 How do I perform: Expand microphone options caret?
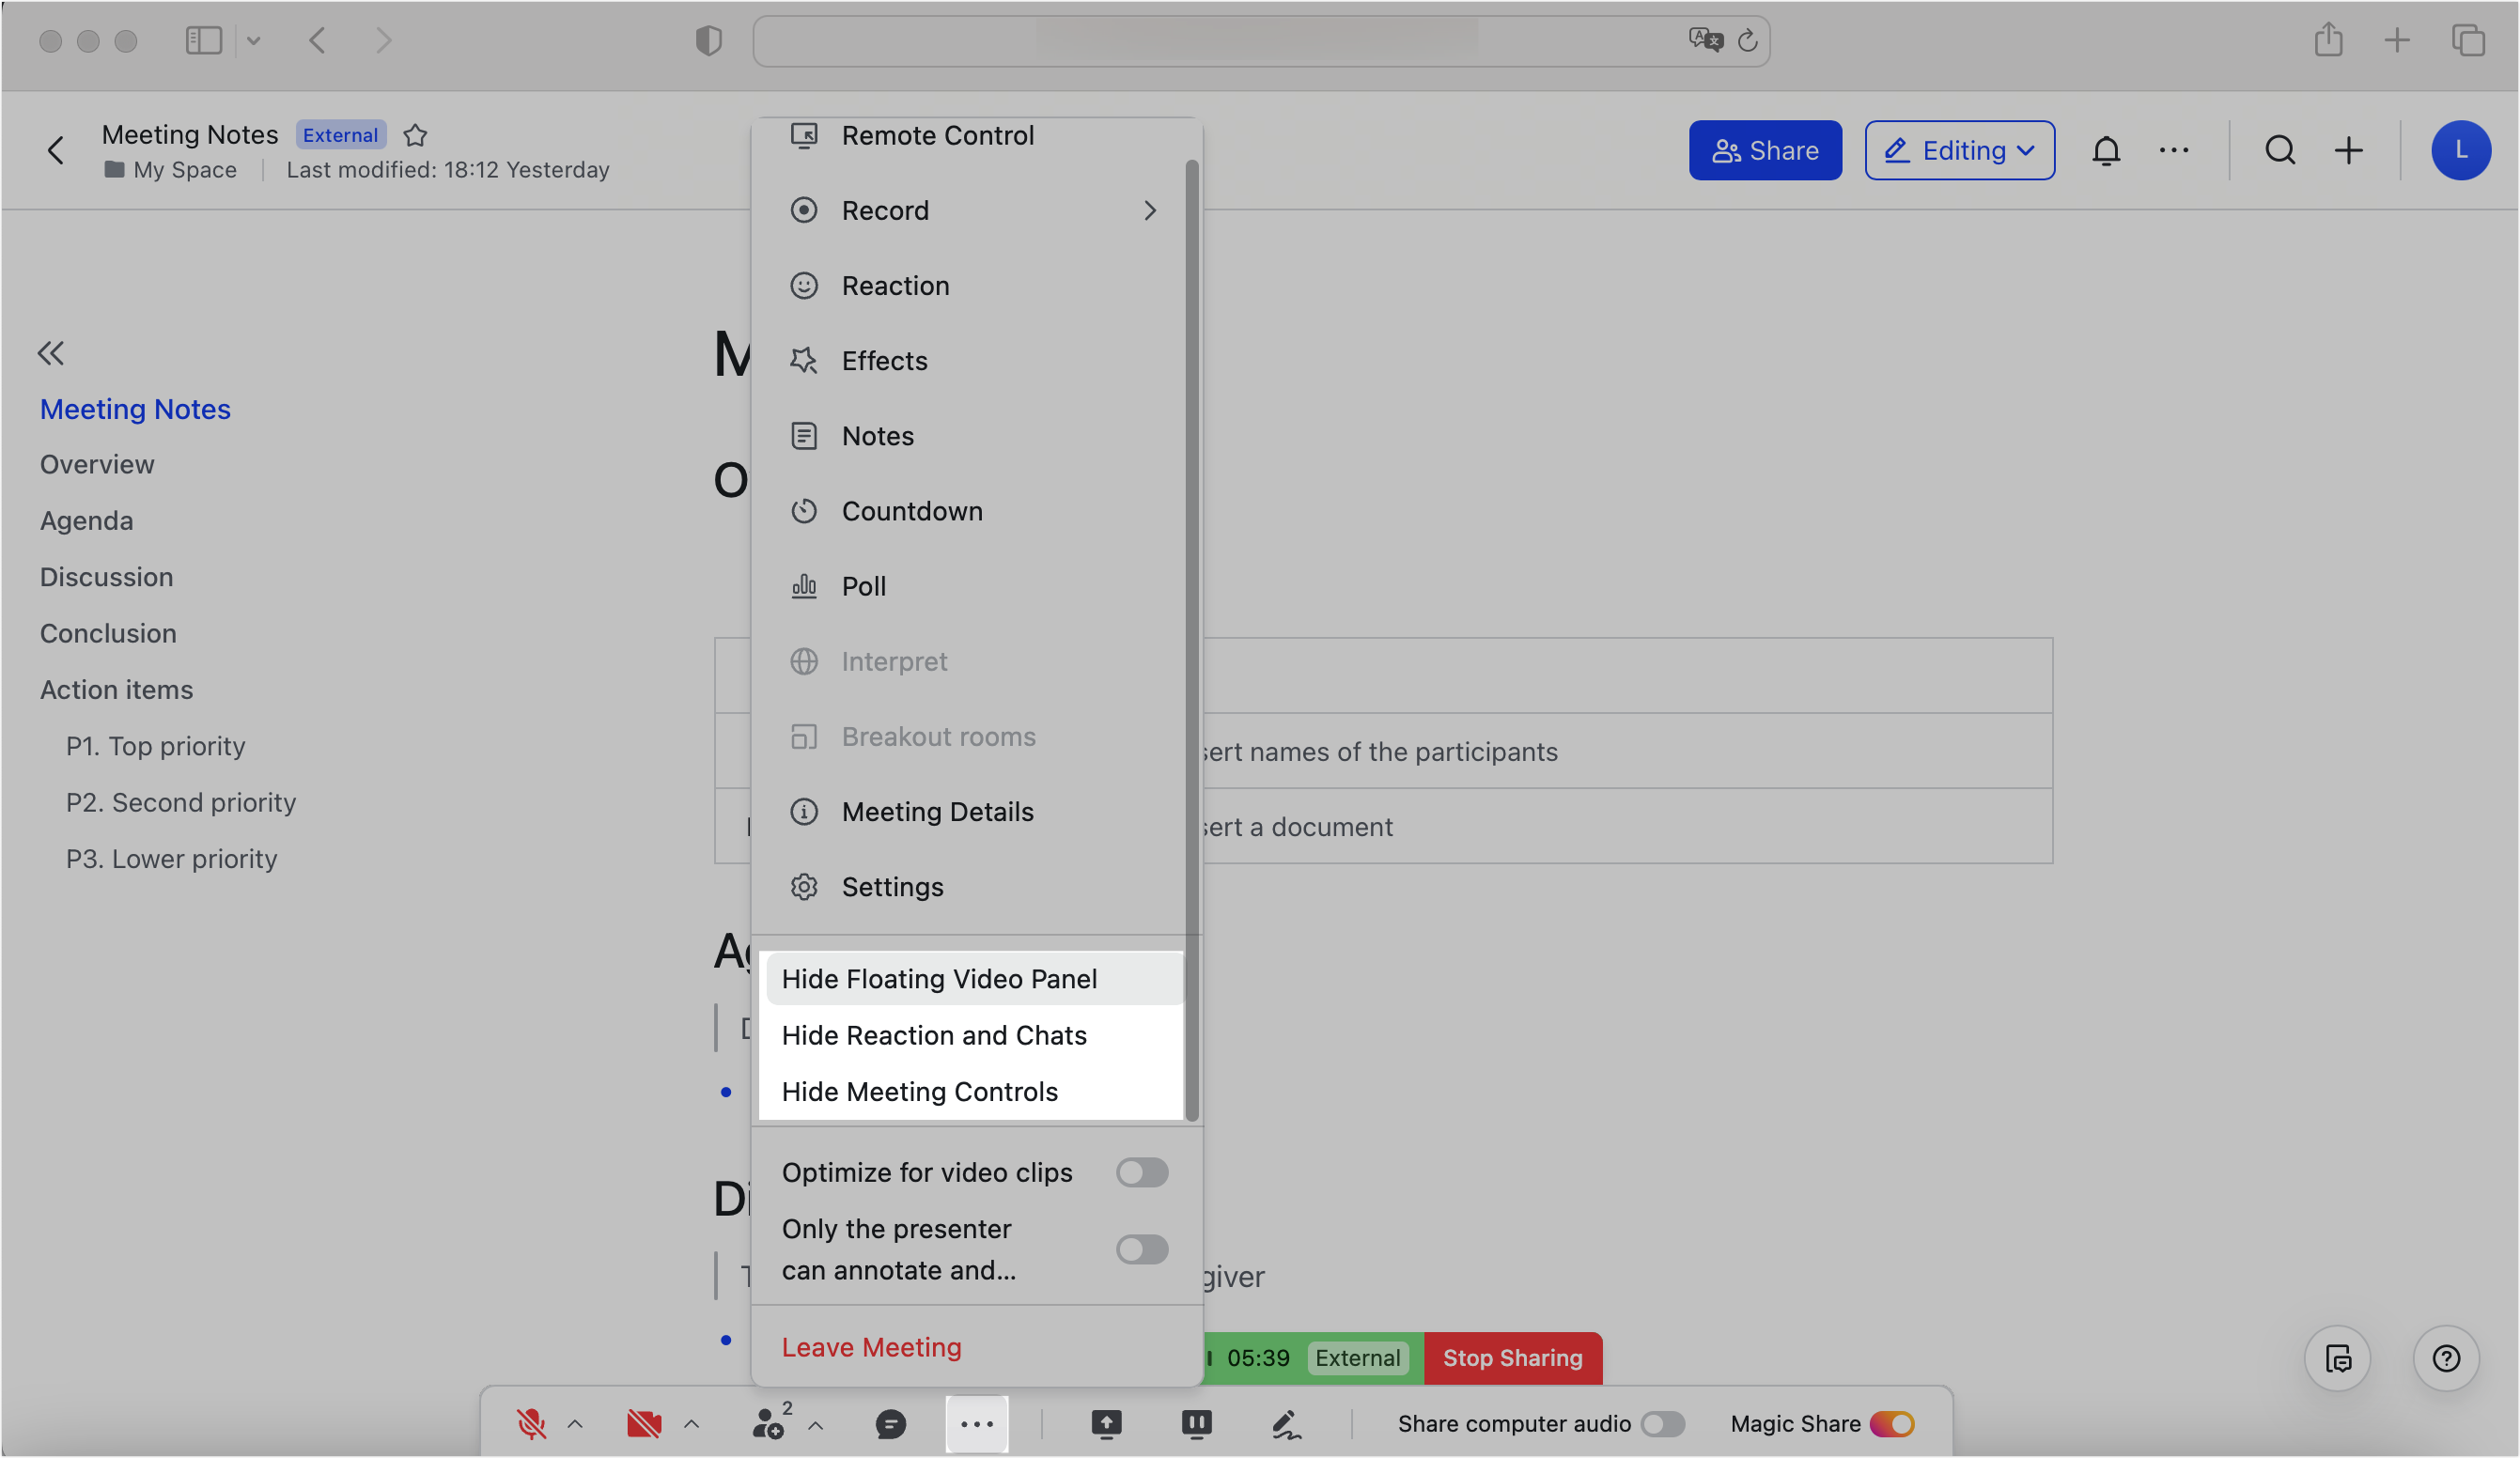575,1423
